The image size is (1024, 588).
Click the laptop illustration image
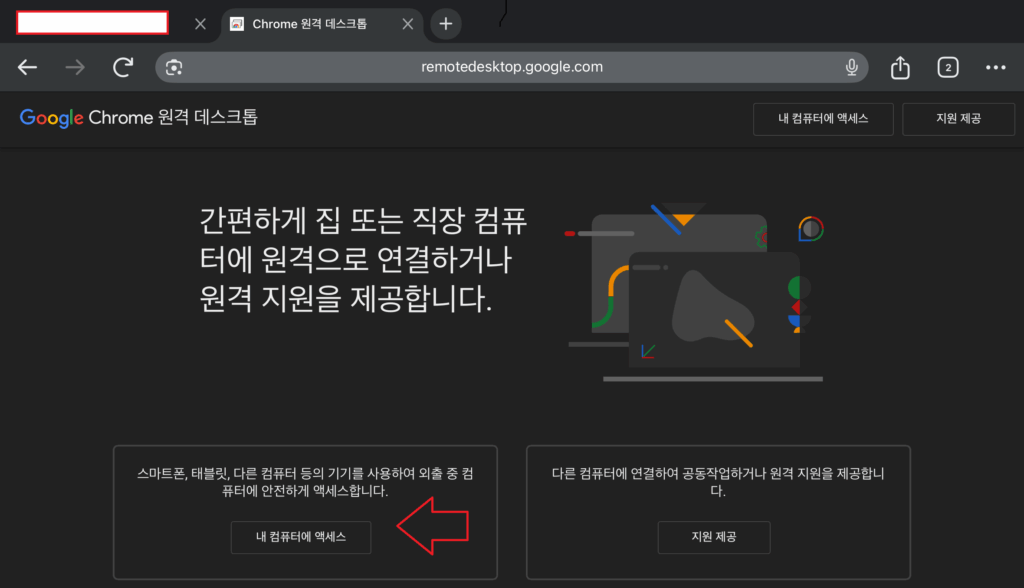pyautogui.click(x=695, y=292)
